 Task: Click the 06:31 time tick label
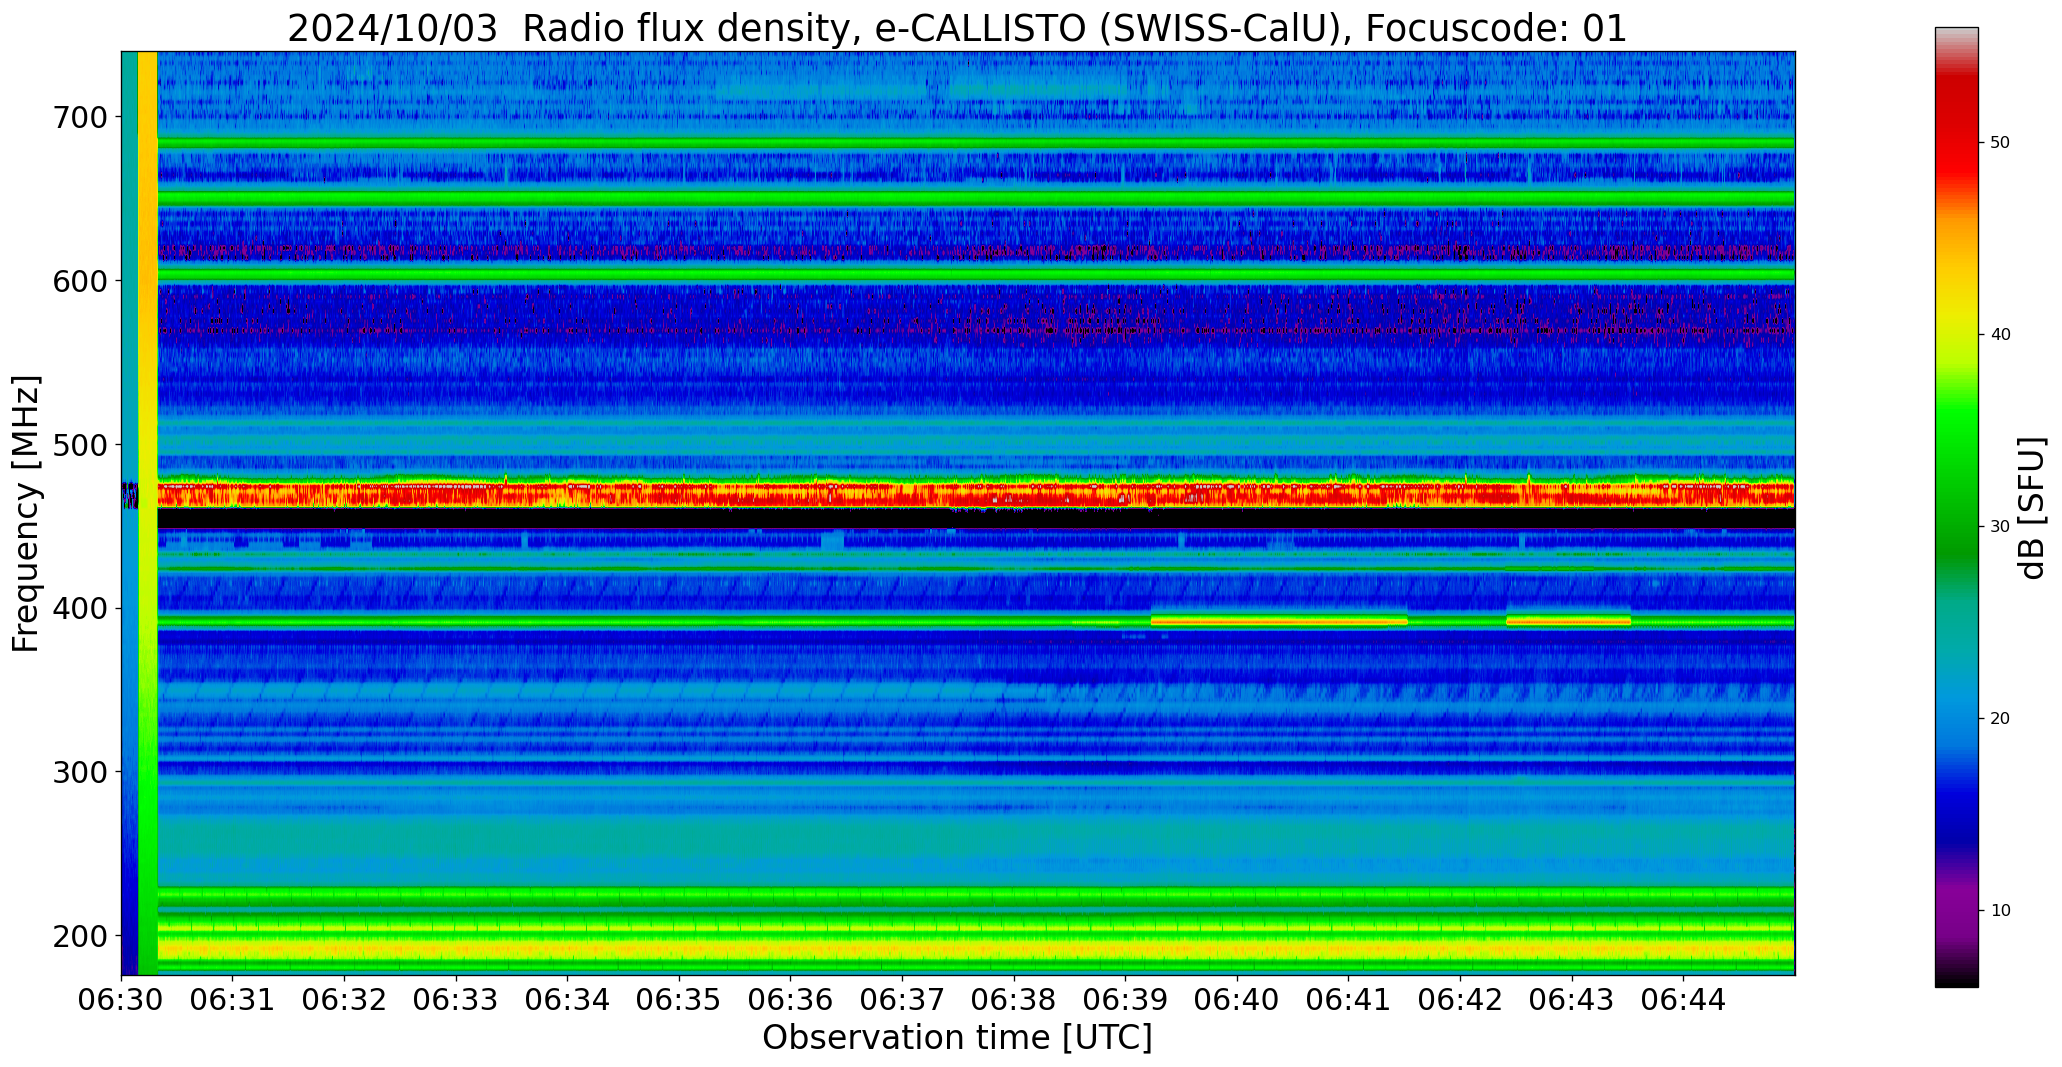(x=233, y=999)
